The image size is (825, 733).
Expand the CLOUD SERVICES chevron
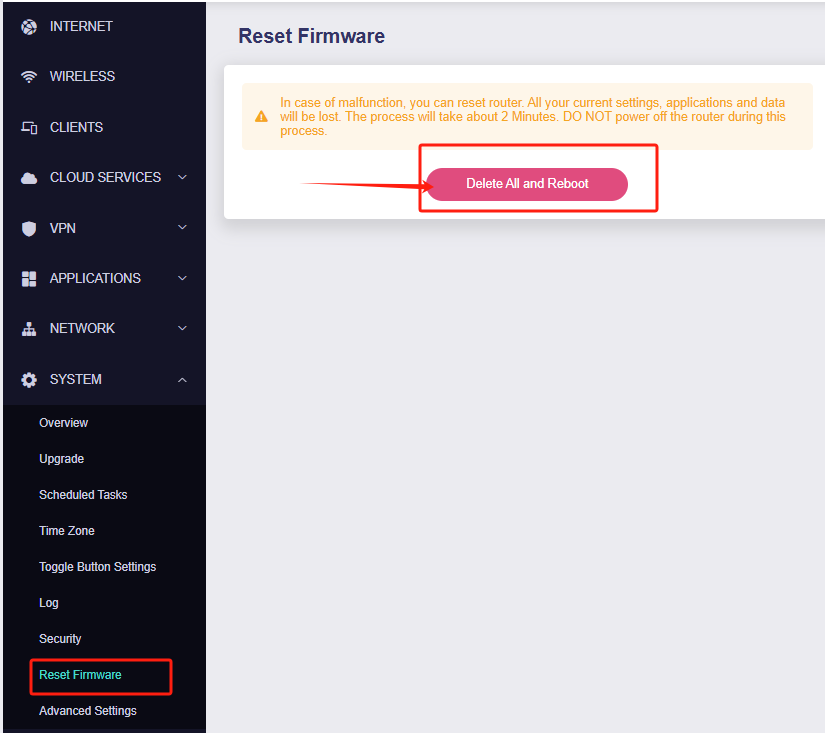[182, 177]
